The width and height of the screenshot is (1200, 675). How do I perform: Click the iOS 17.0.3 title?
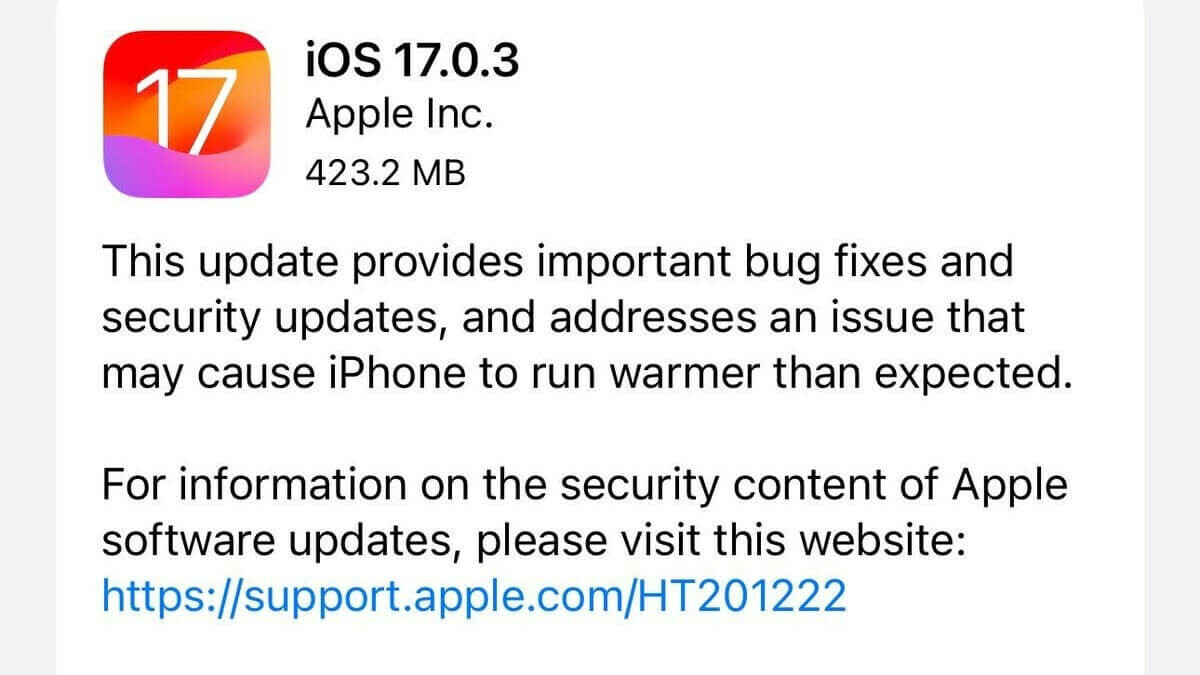[x=412, y=62]
